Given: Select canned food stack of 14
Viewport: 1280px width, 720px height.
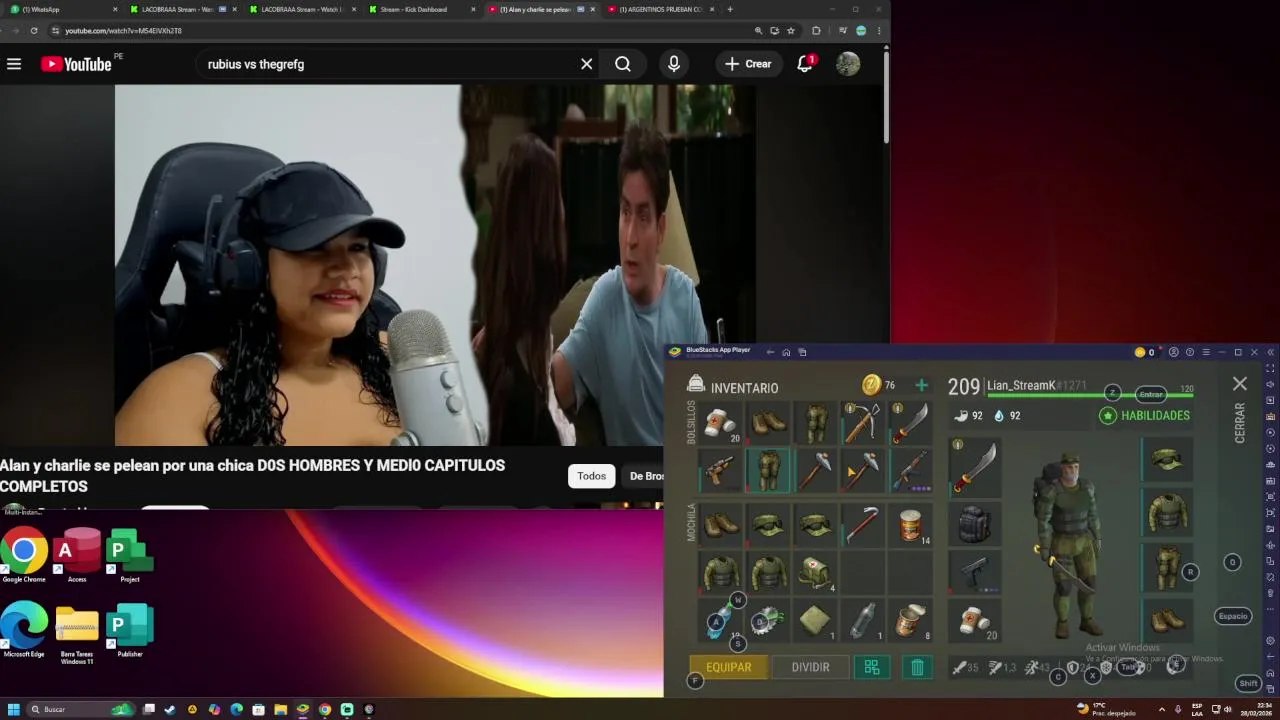Looking at the screenshot, I should (x=910, y=525).
